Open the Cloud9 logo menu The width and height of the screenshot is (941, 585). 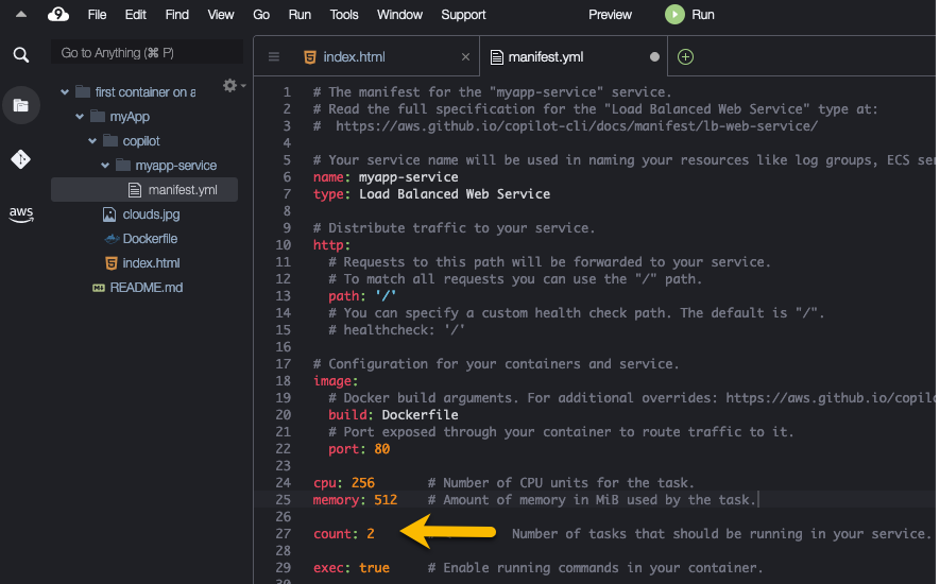[58, 14]
